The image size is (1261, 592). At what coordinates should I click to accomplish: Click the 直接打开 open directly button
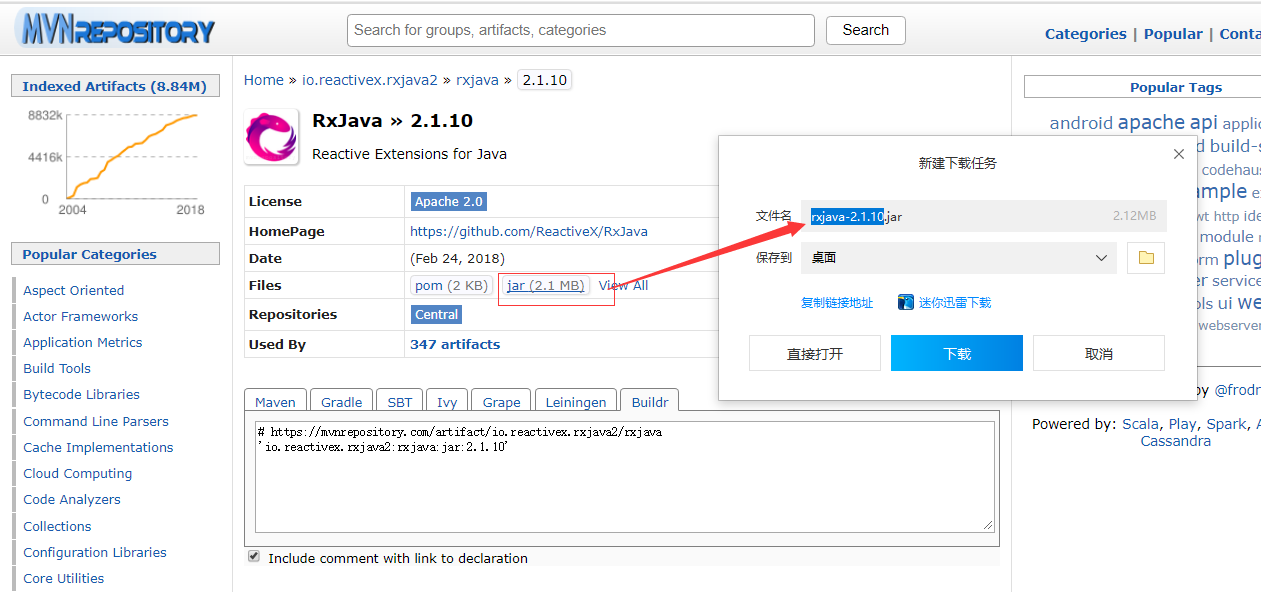pos(815,353)
